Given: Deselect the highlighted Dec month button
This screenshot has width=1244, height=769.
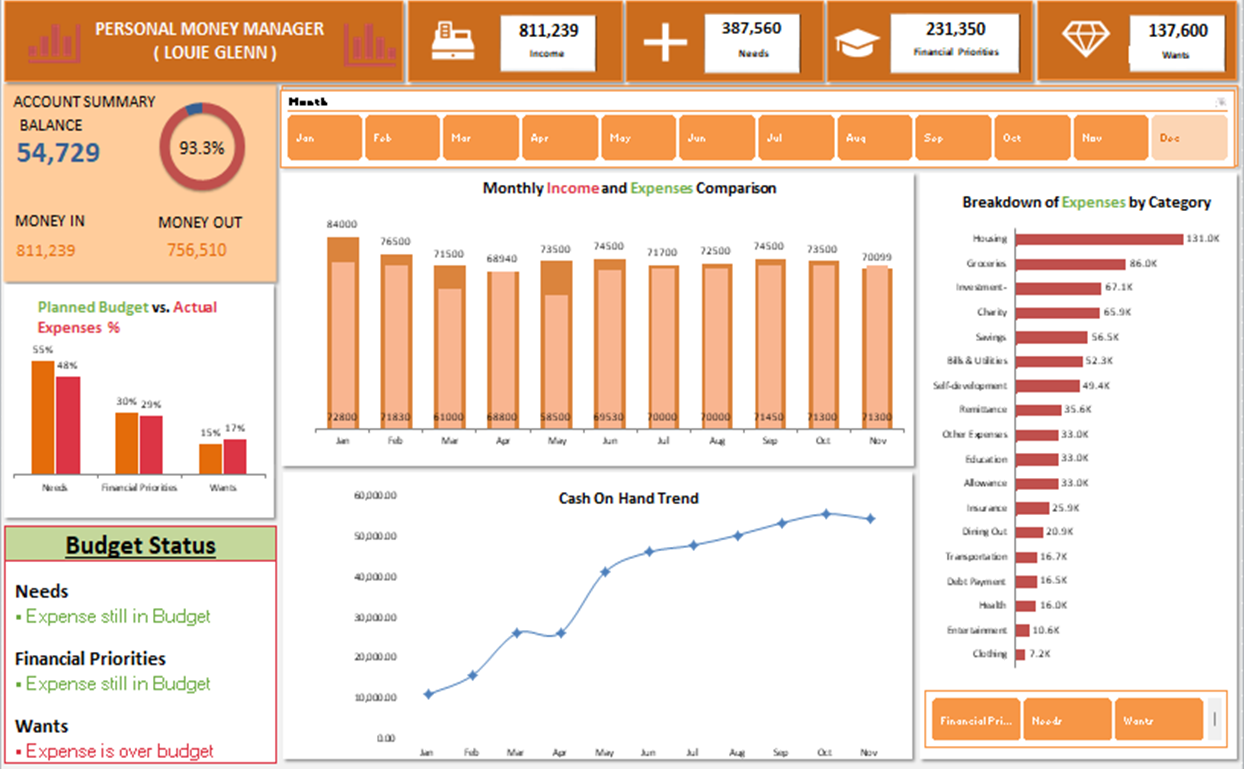Looking at the screenshot, I should (x=1190, y=137).
